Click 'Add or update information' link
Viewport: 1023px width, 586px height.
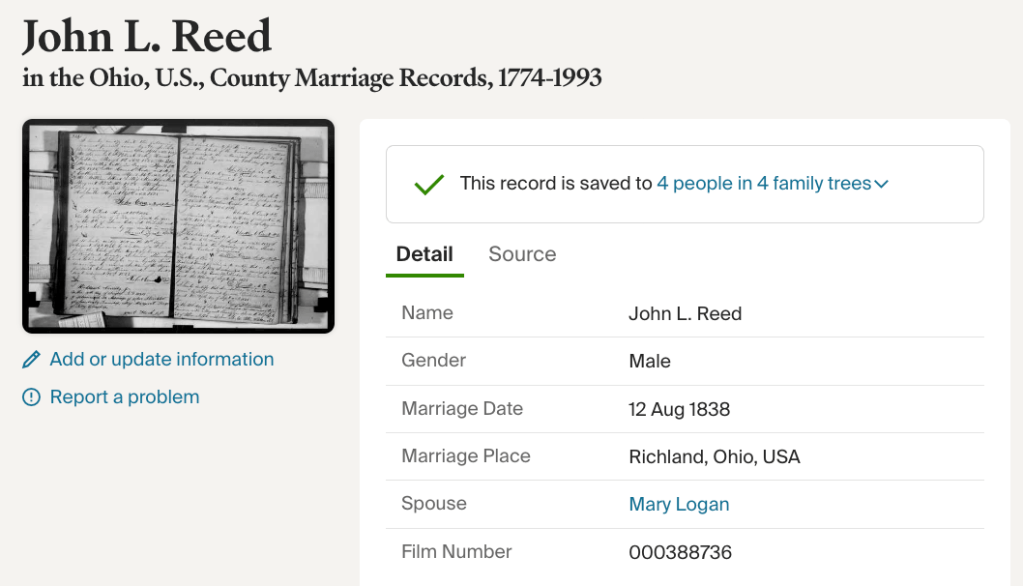point(161,360)
